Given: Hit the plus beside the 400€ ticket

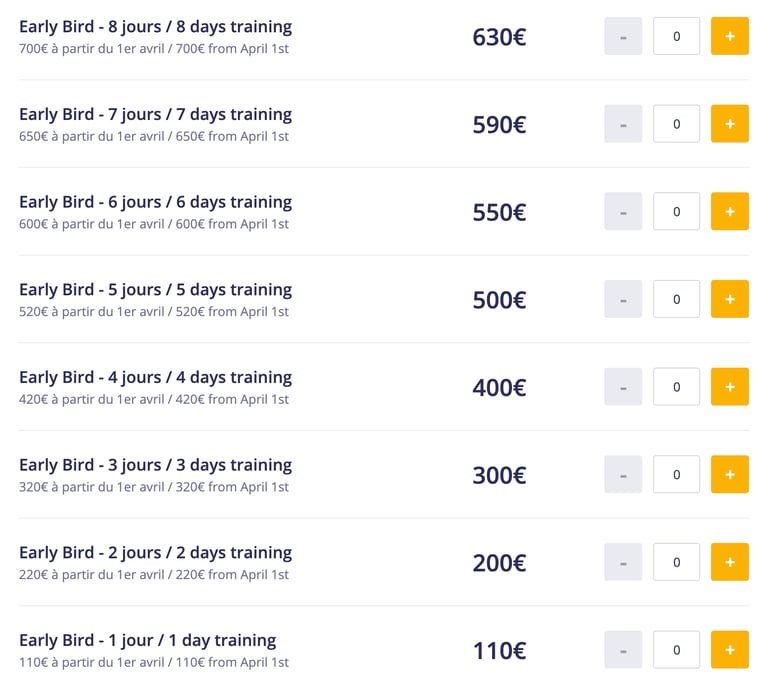Looking at the screenshot, I should click(x=729, y=387).
